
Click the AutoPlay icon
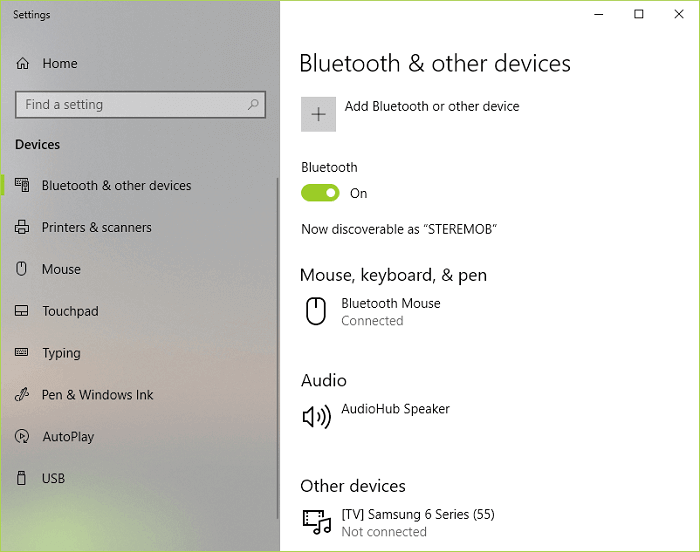click(22, 437)
